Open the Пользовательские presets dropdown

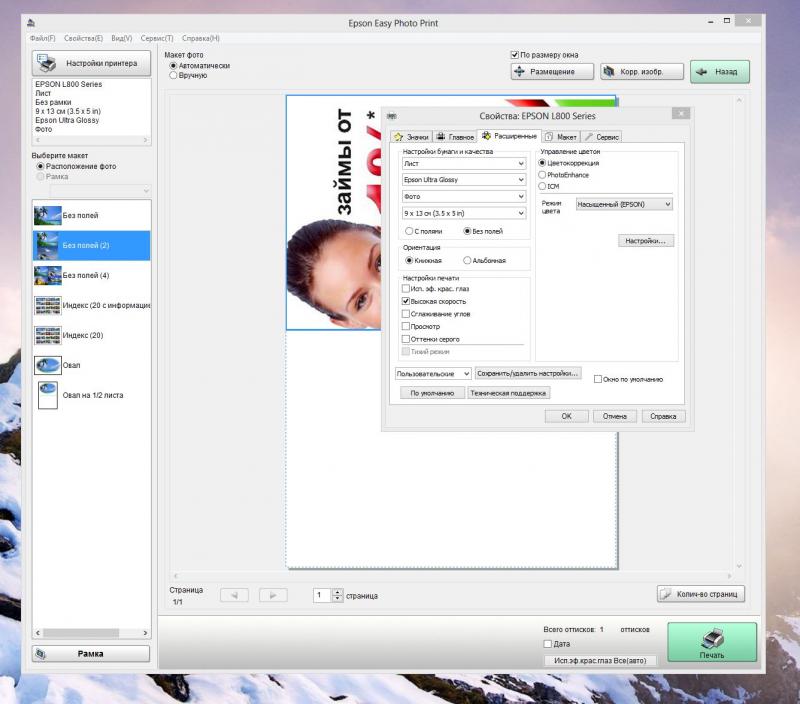point(433,373)
